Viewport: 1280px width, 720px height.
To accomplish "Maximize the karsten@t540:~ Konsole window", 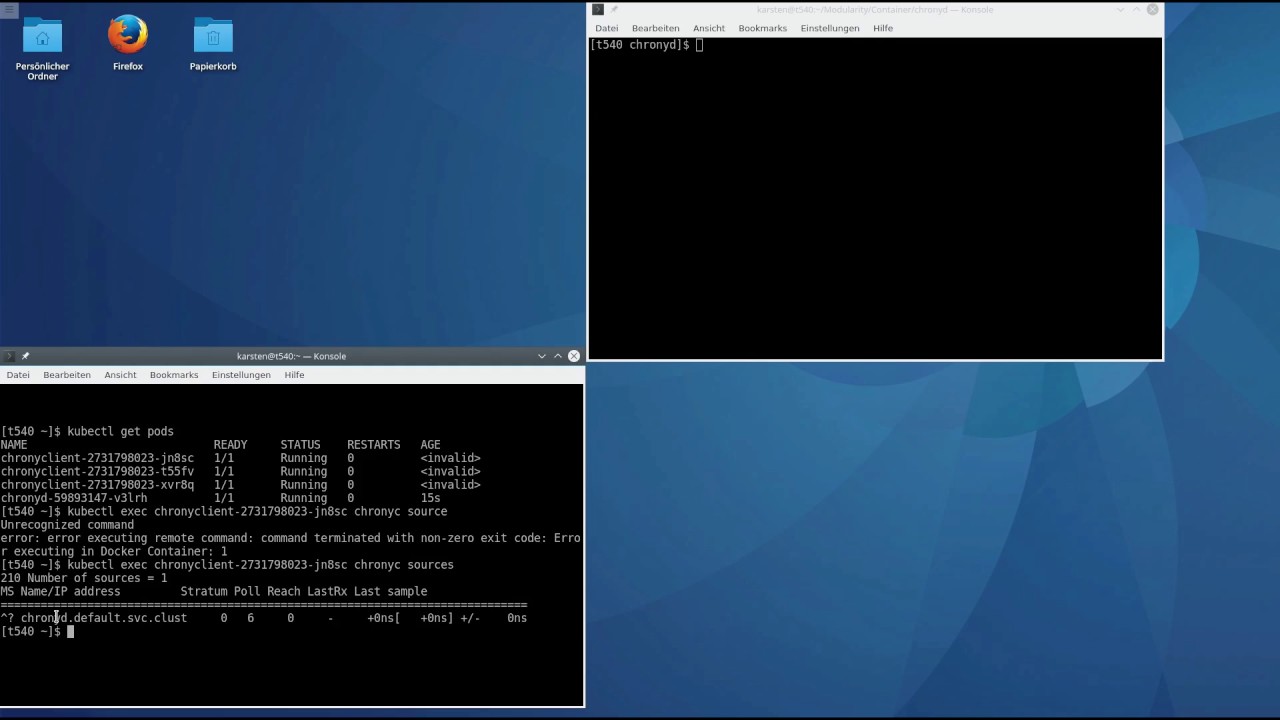I will [x=558, y=356].
